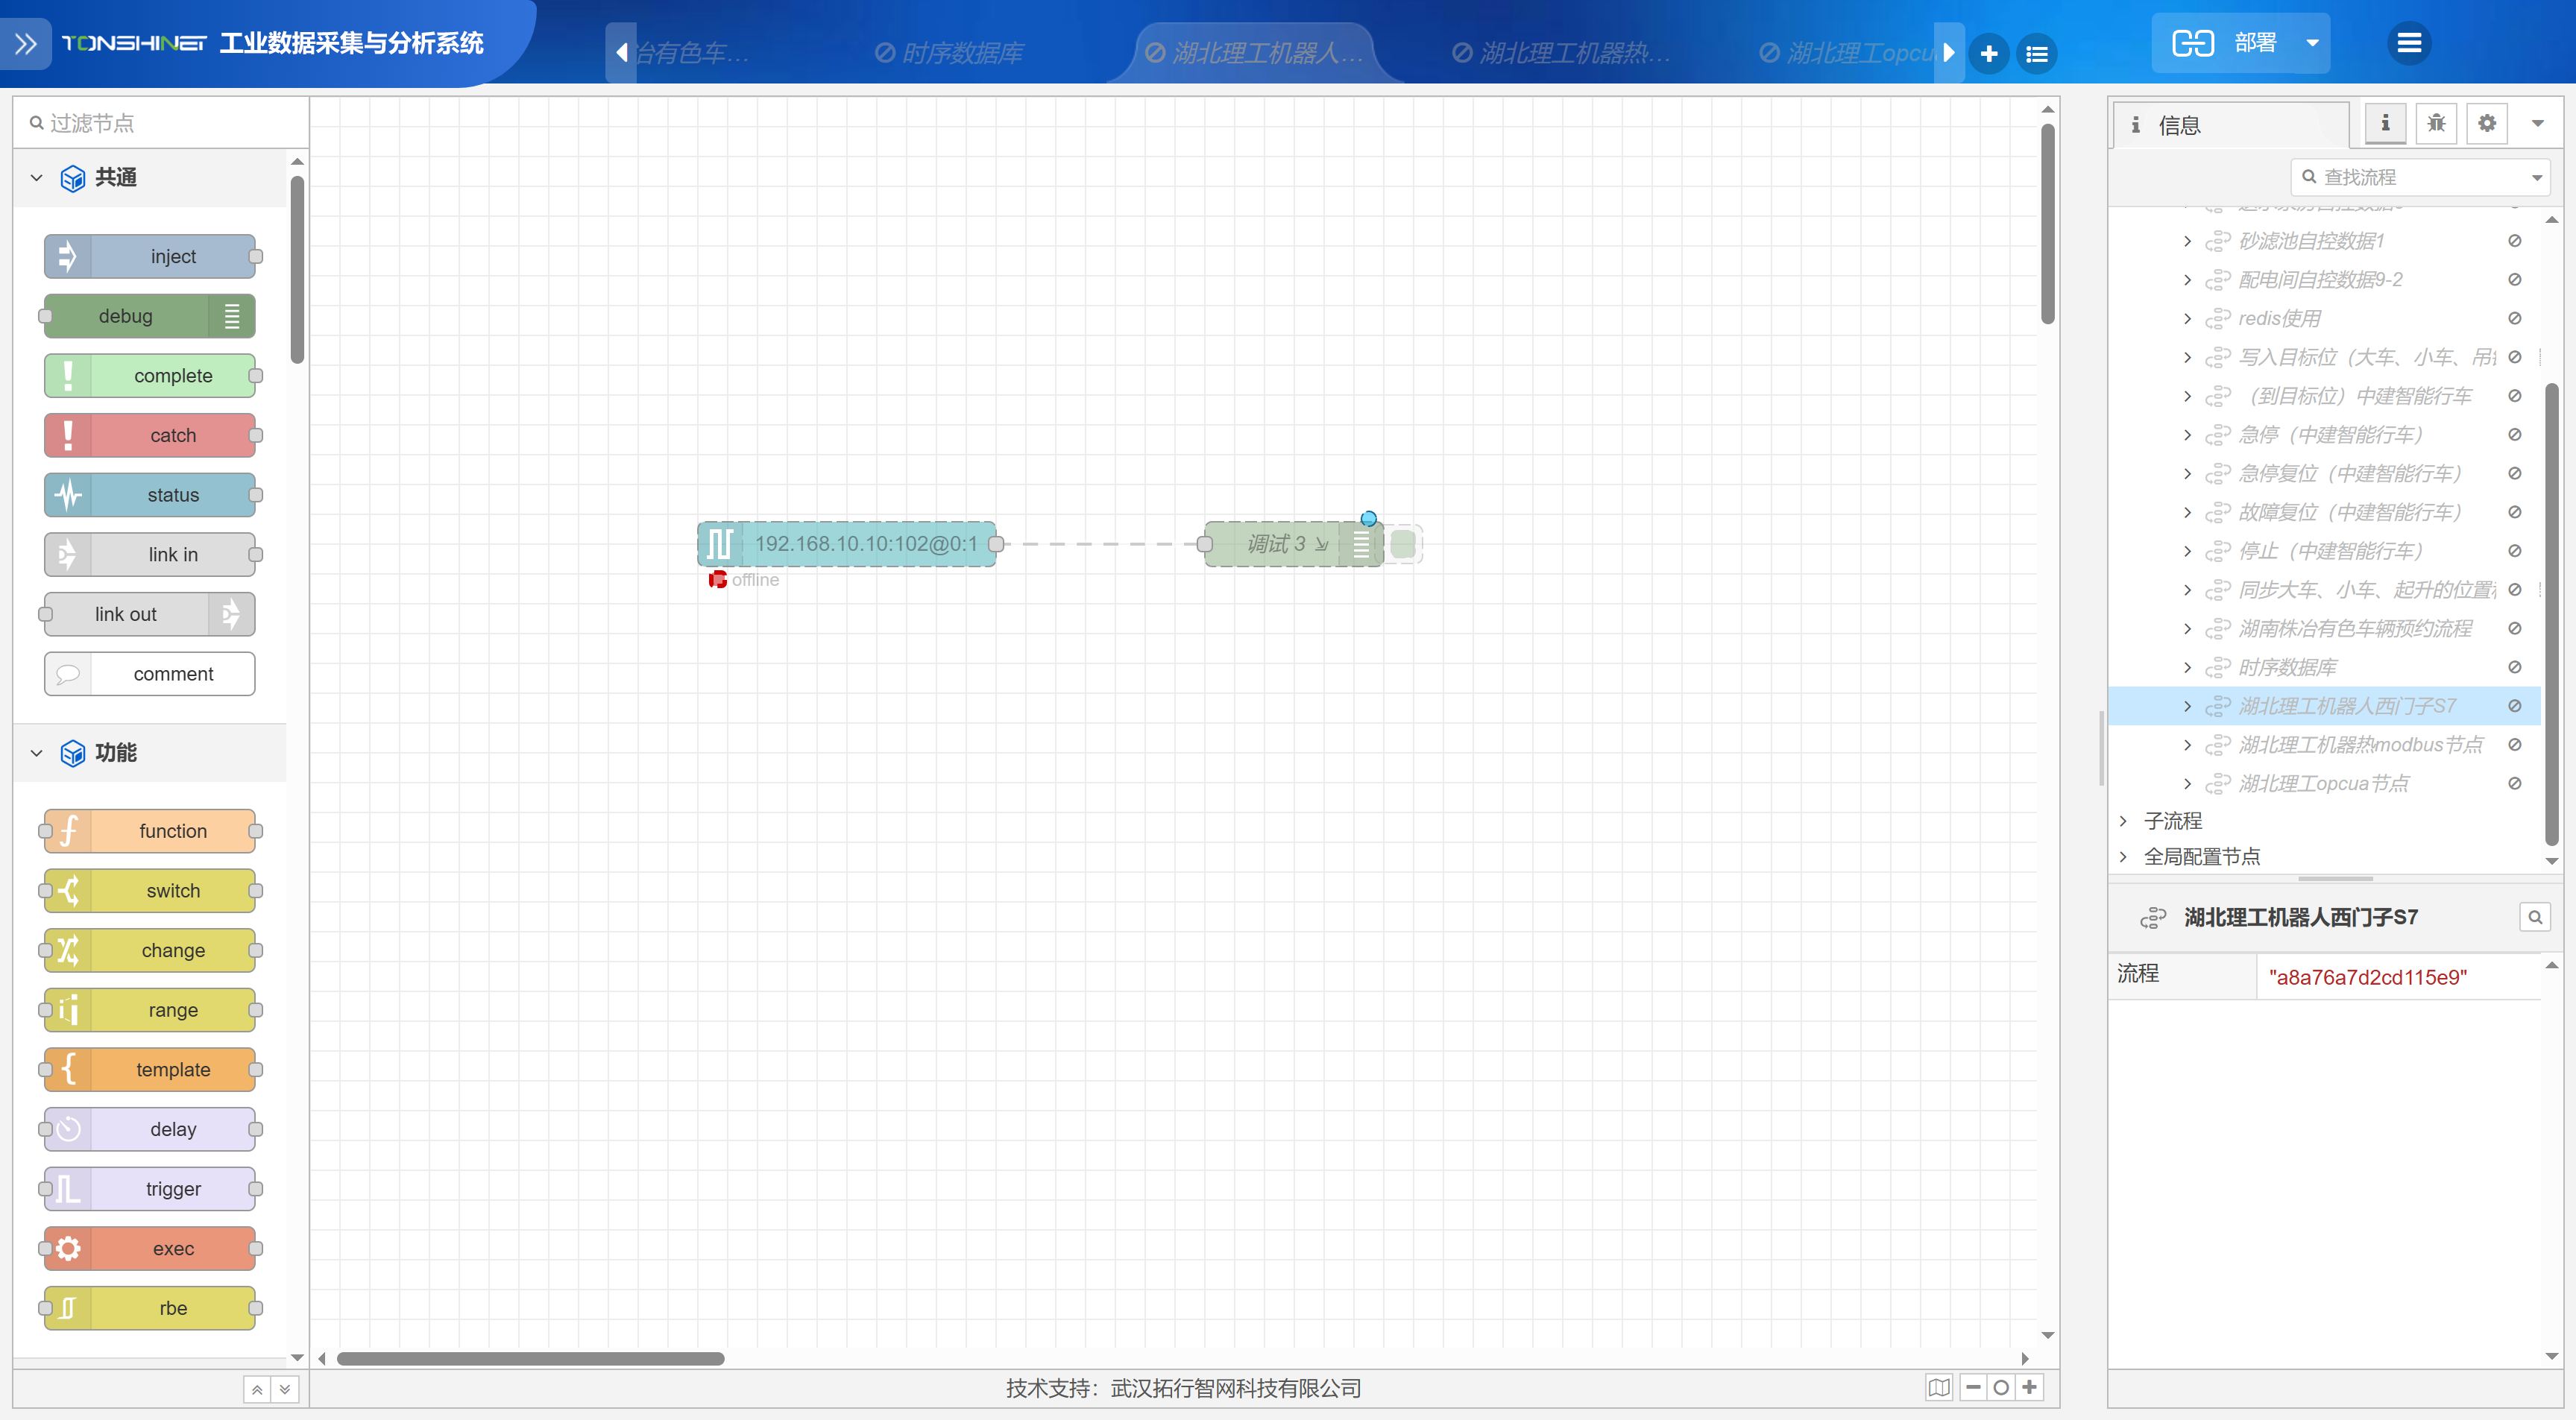This screenshot has width=2576, height=1420.
Task: Open the 部署 deploy options dropdown arrow
Action: tap(2312, 43)
